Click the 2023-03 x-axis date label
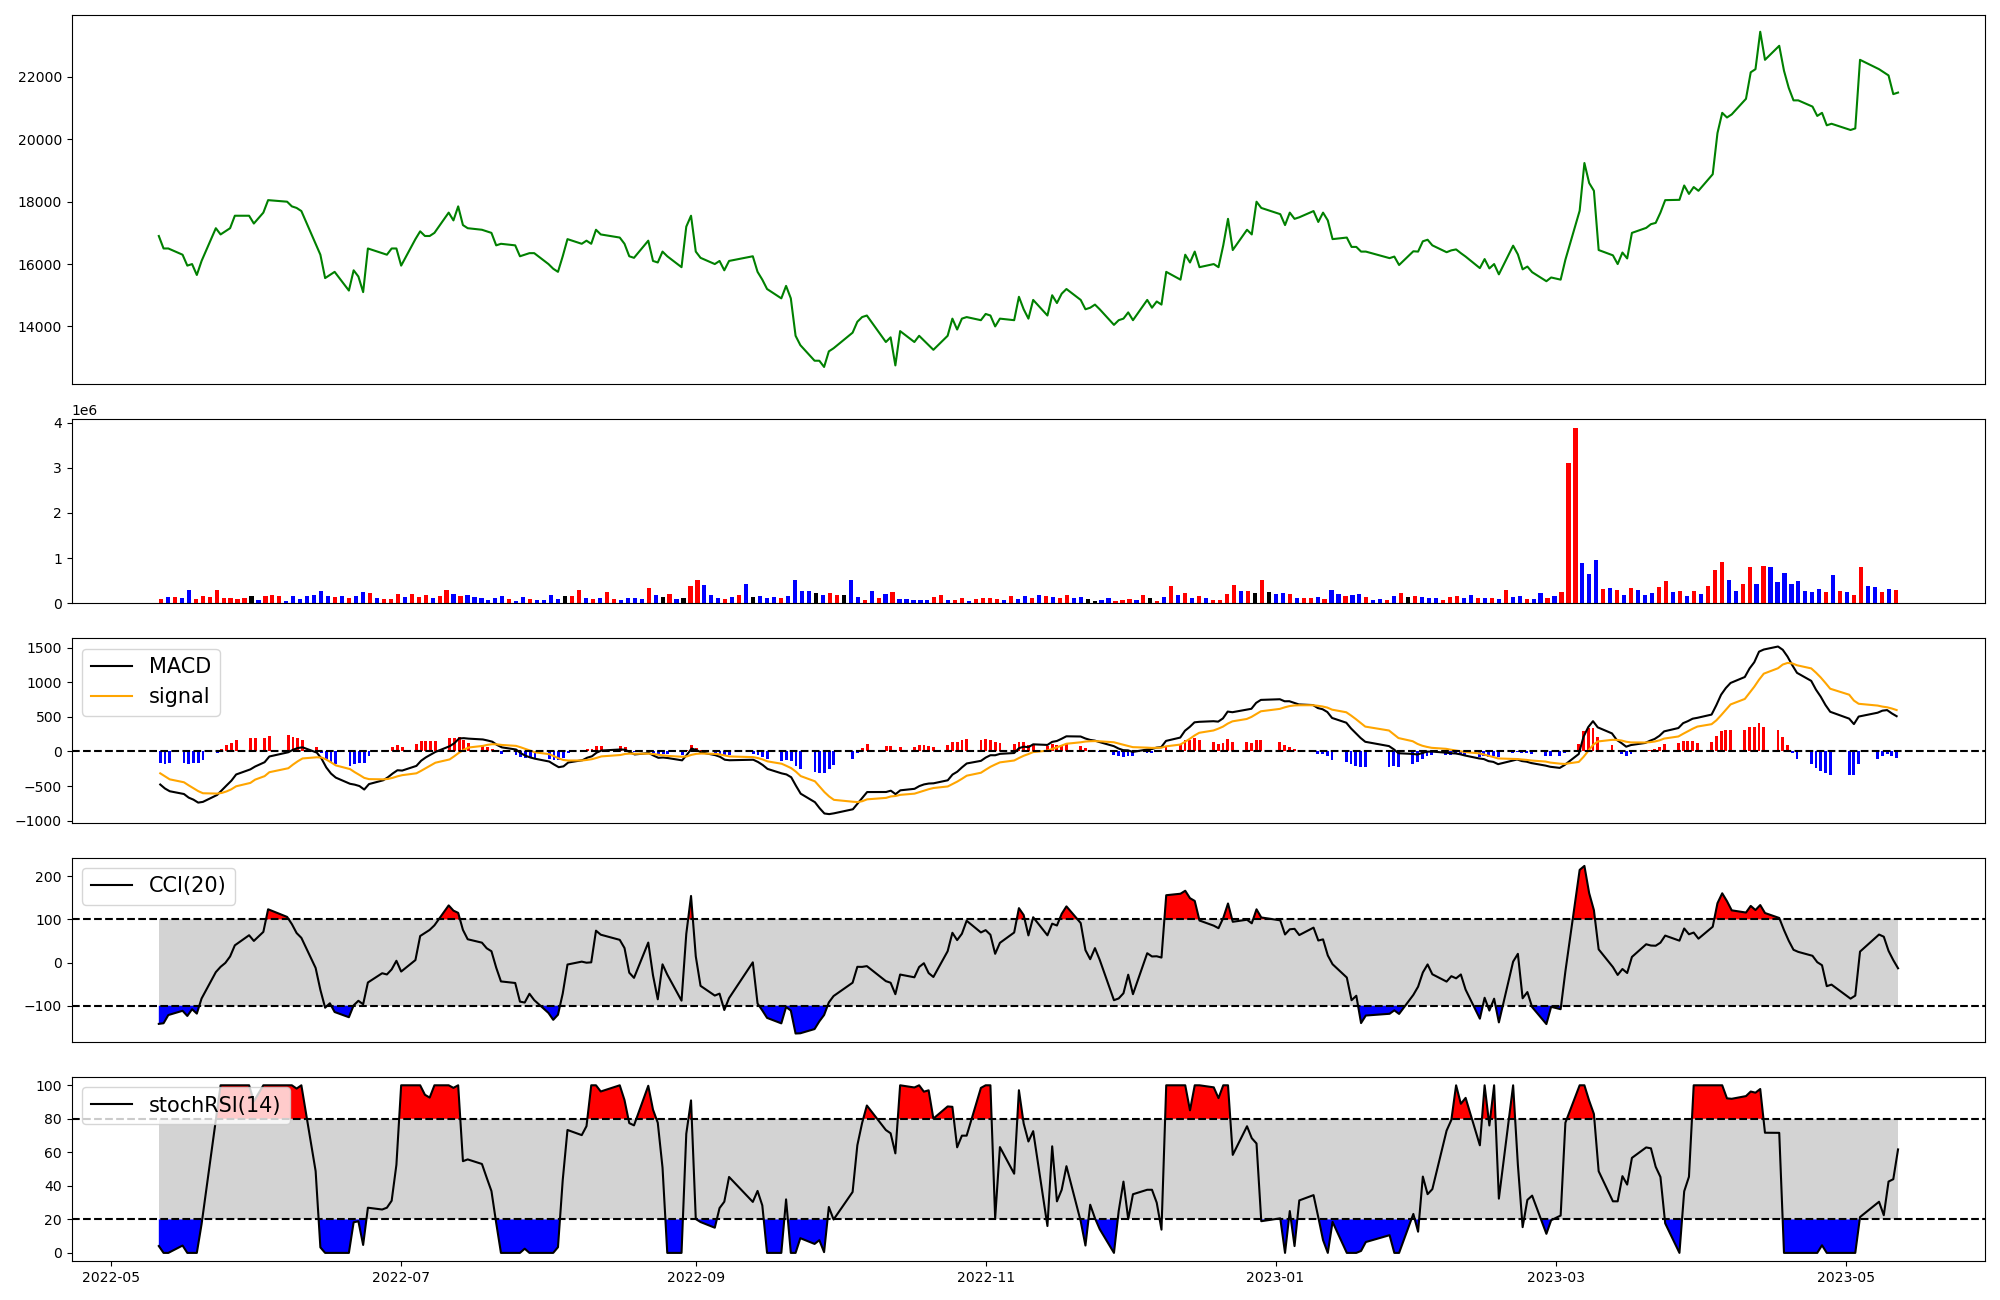Viewport: 2000px width, 1300px height. click(1557, 1277)
